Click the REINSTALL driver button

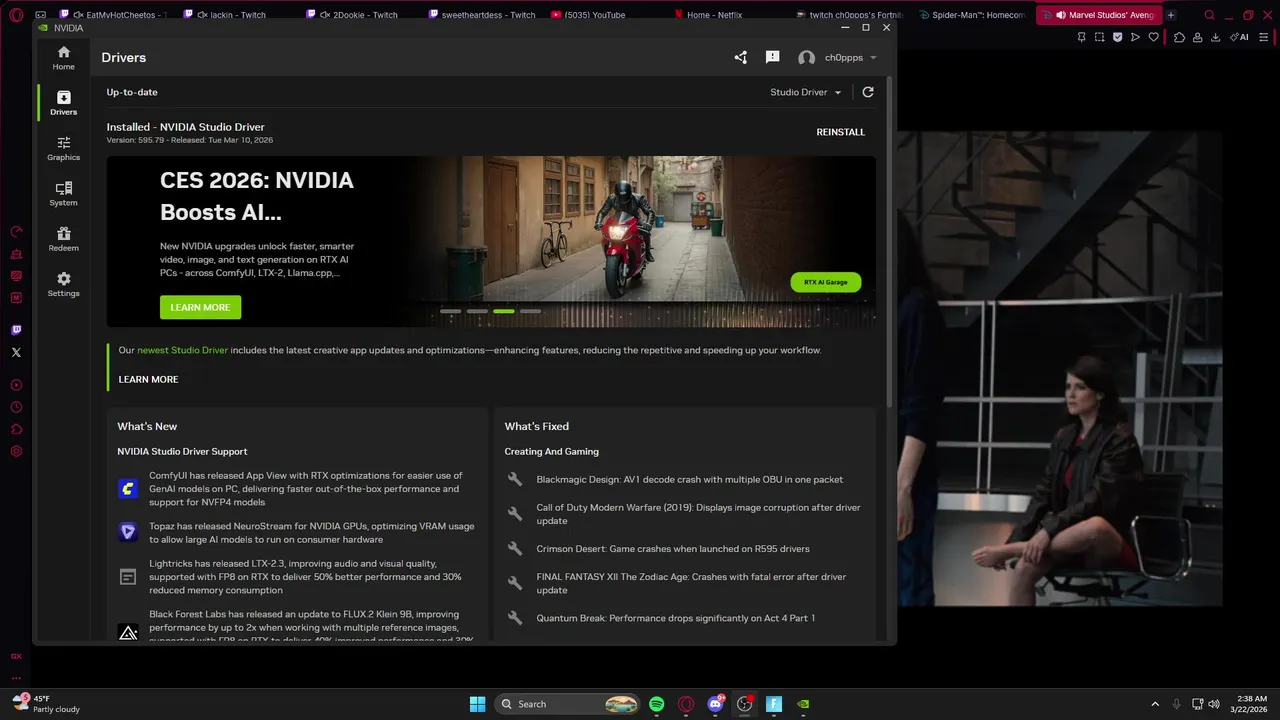click(840, 132)
